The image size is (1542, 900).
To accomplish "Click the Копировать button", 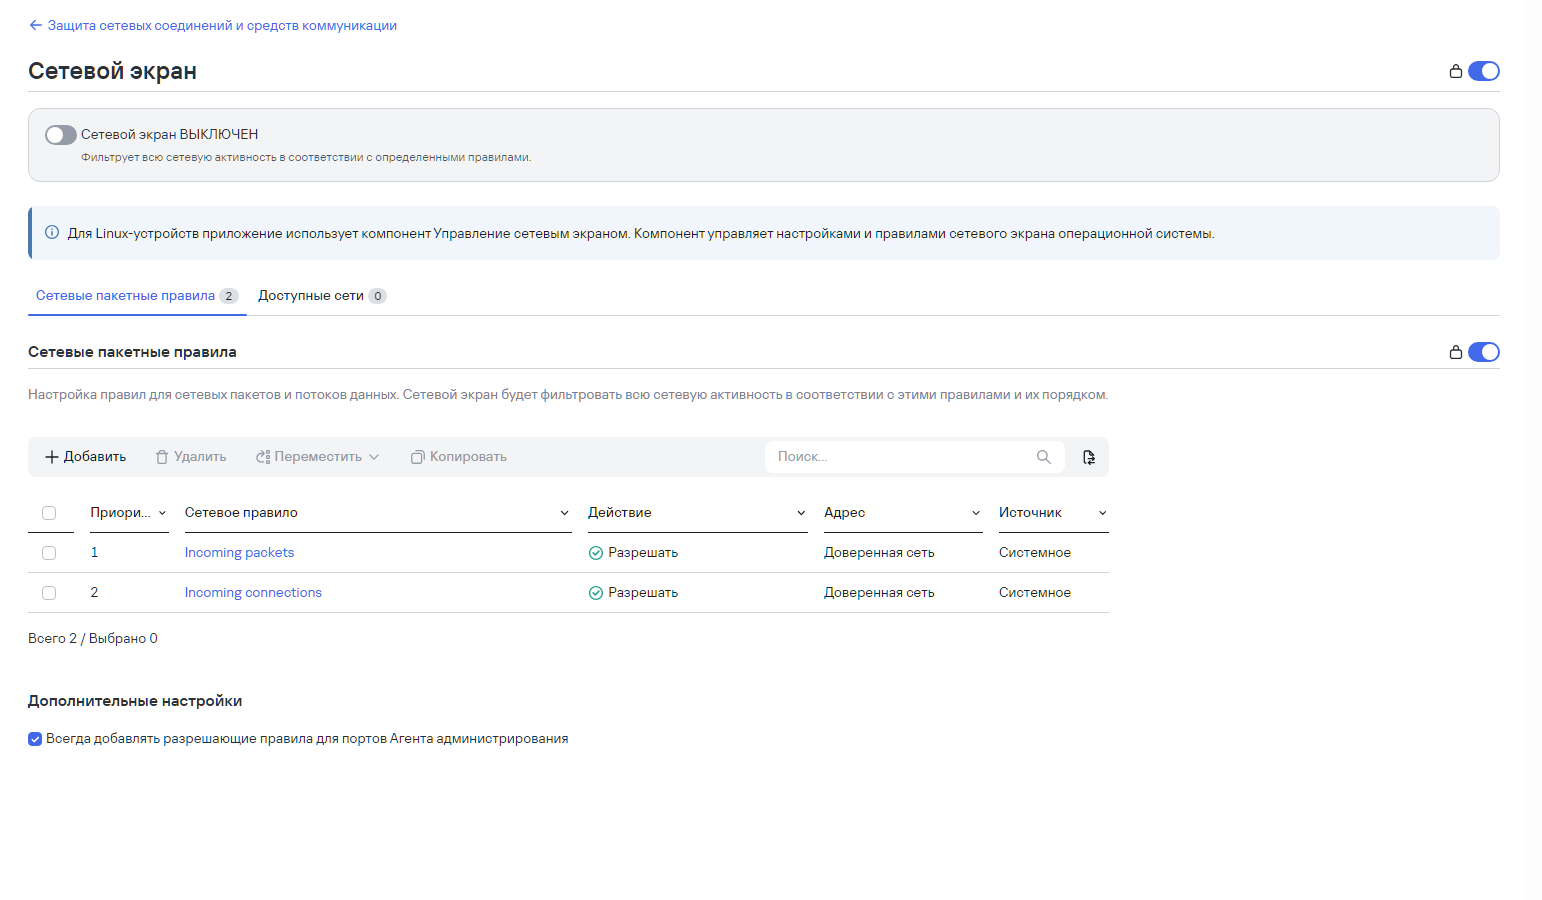I will coord(459,457).
